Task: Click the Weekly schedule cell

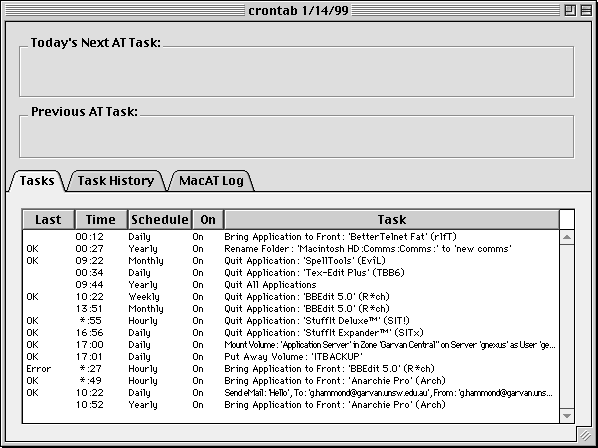Action: coord(144,297)
